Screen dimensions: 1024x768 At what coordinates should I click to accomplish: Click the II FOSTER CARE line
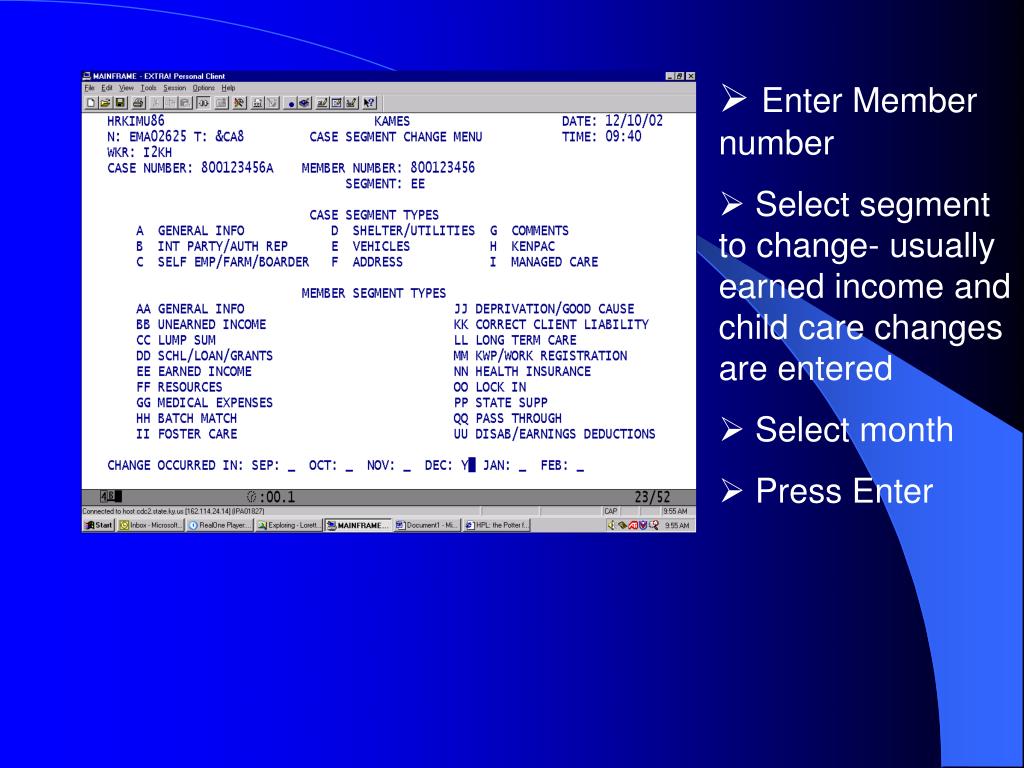[x=186, y=434]
